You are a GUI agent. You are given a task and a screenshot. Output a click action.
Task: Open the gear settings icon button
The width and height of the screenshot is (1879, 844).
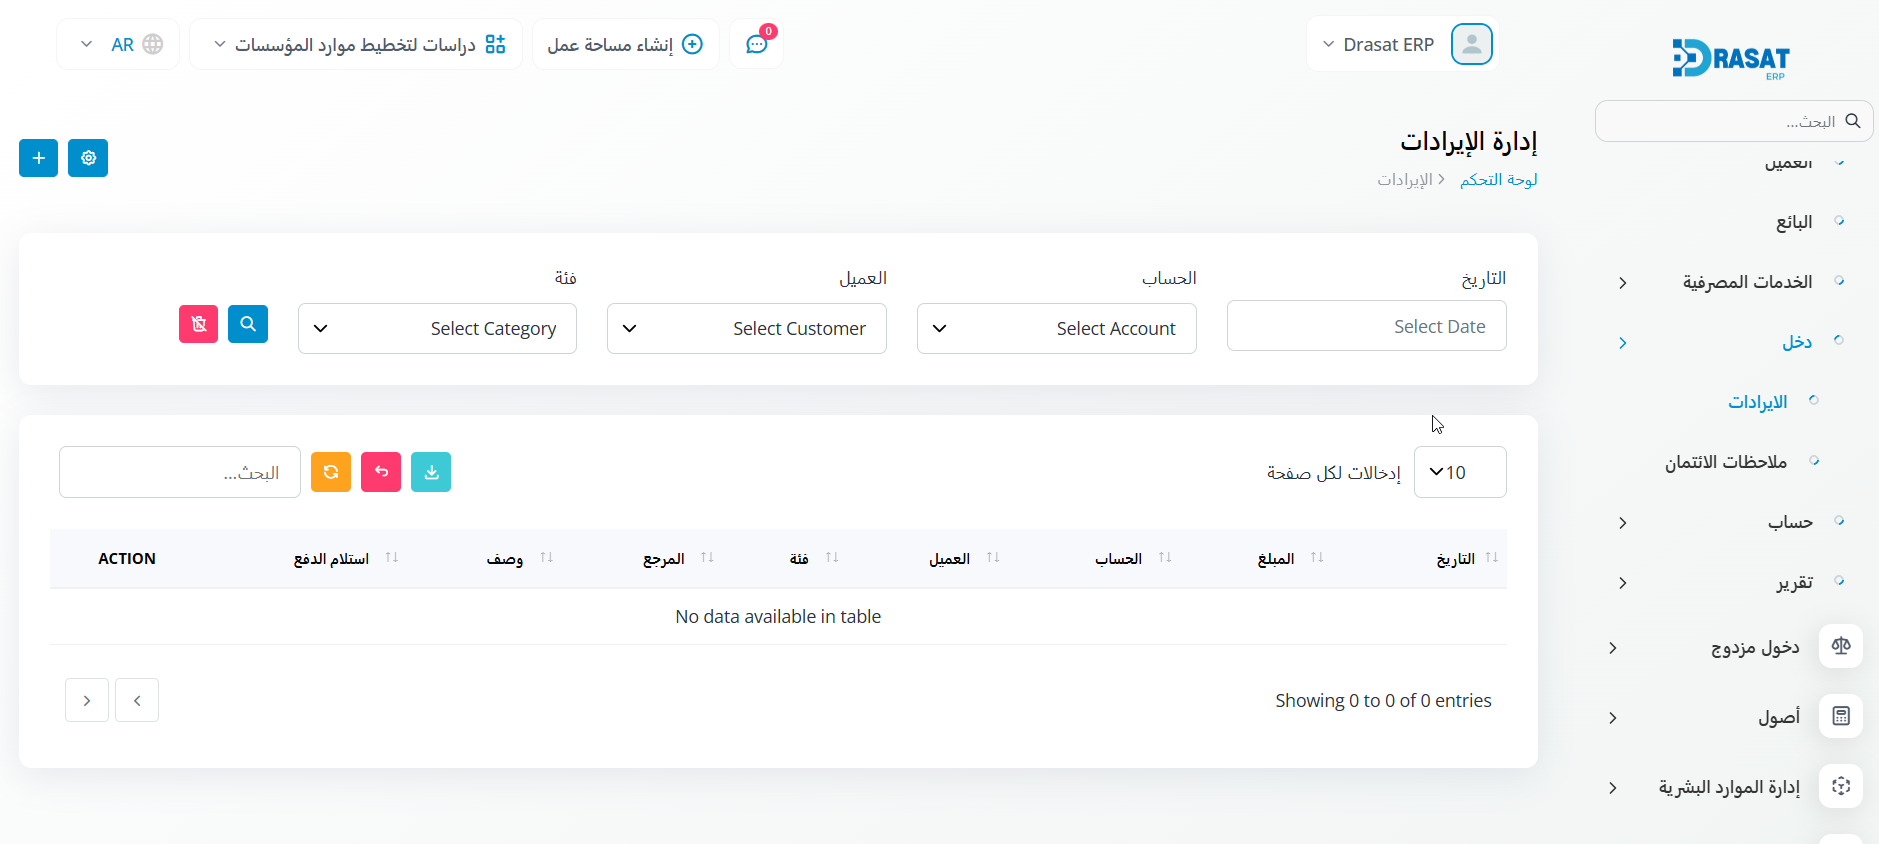[x=88, y=158]
